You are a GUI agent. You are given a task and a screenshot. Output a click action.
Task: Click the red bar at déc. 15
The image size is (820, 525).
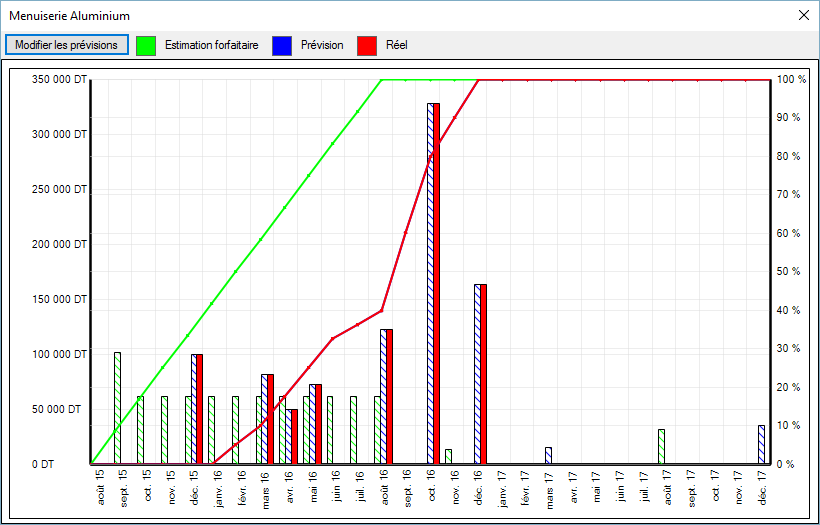(x=200, y=409)
